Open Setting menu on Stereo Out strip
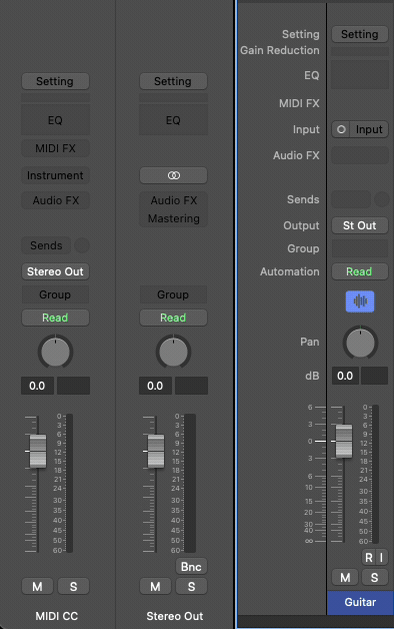The height and width of the screenshot is (629, 394). 173,81
